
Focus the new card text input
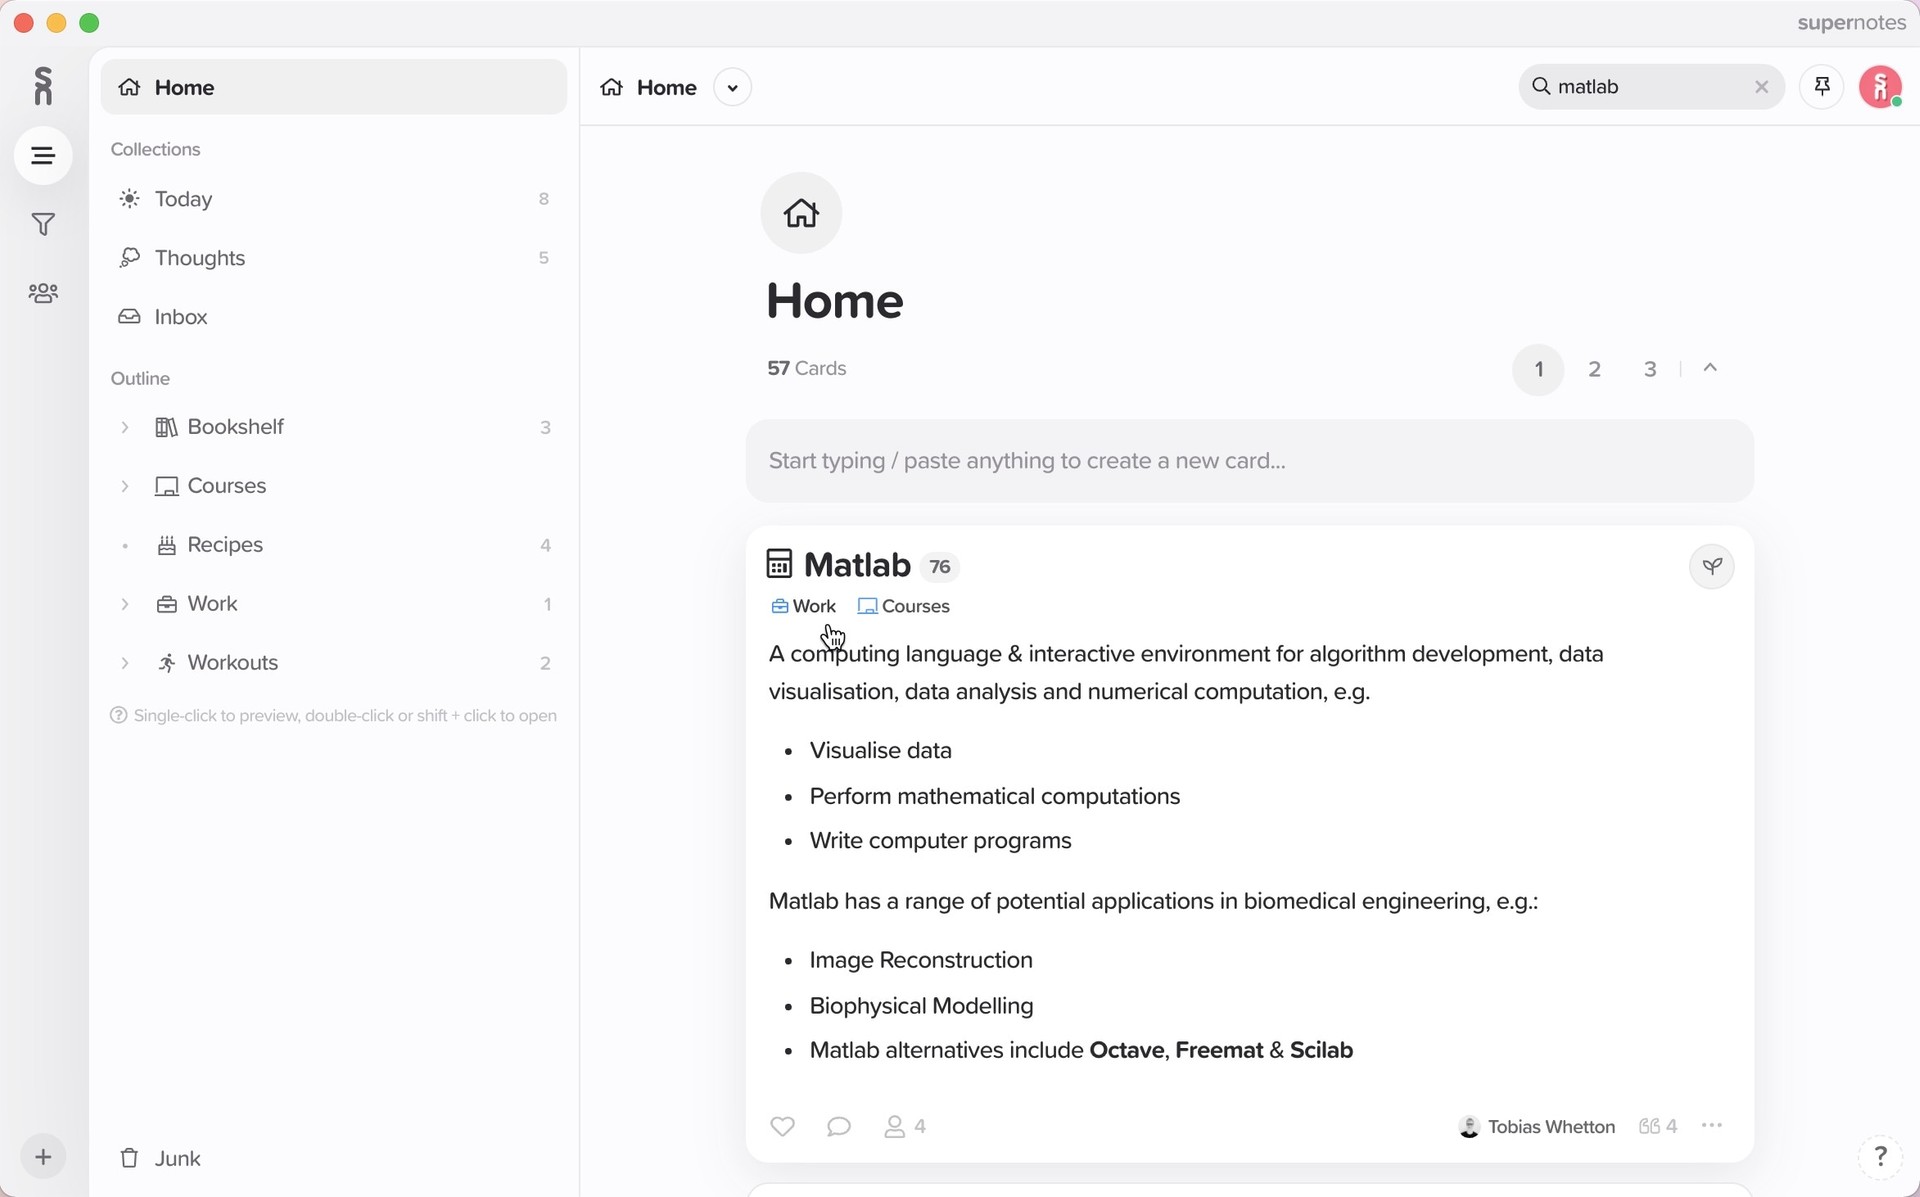click(1249, 461)
